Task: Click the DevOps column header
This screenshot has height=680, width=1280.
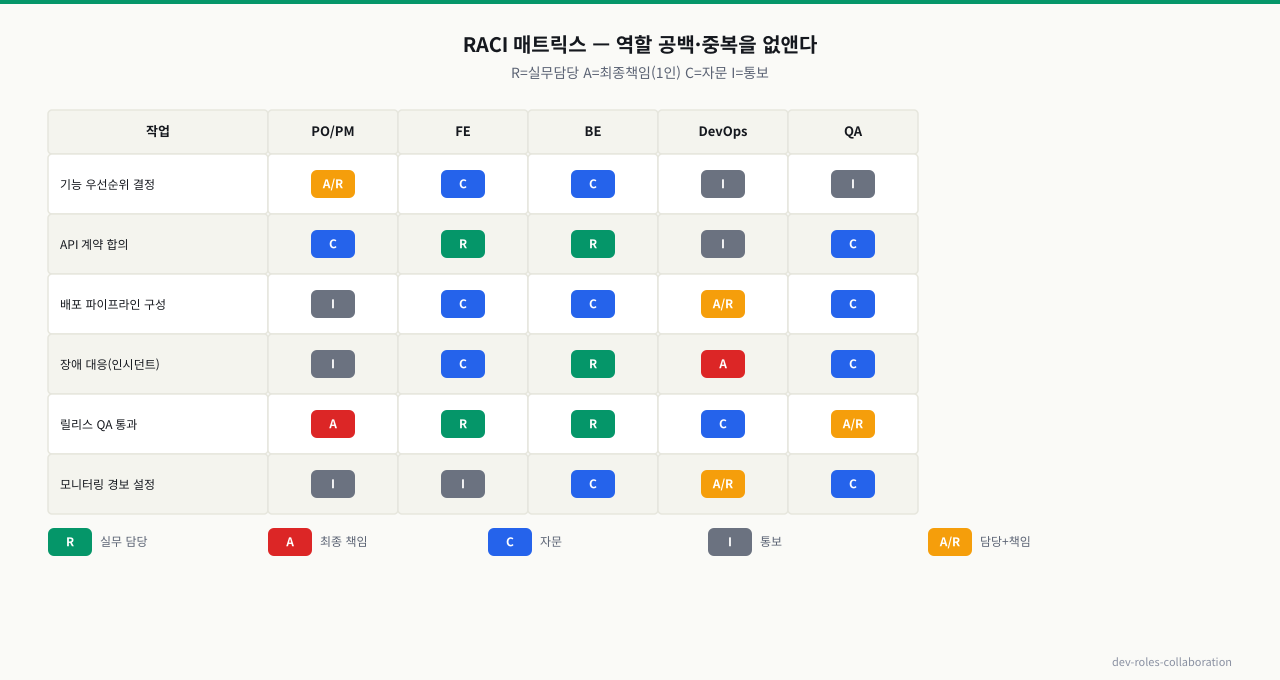Action: click(723, 131)
